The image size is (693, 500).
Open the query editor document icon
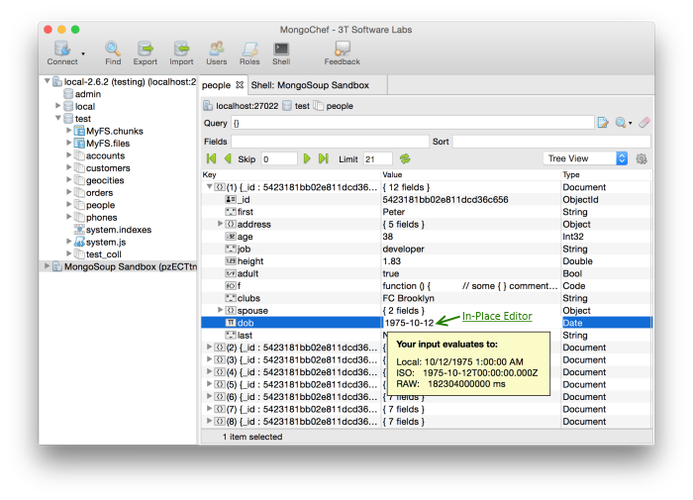603,122
